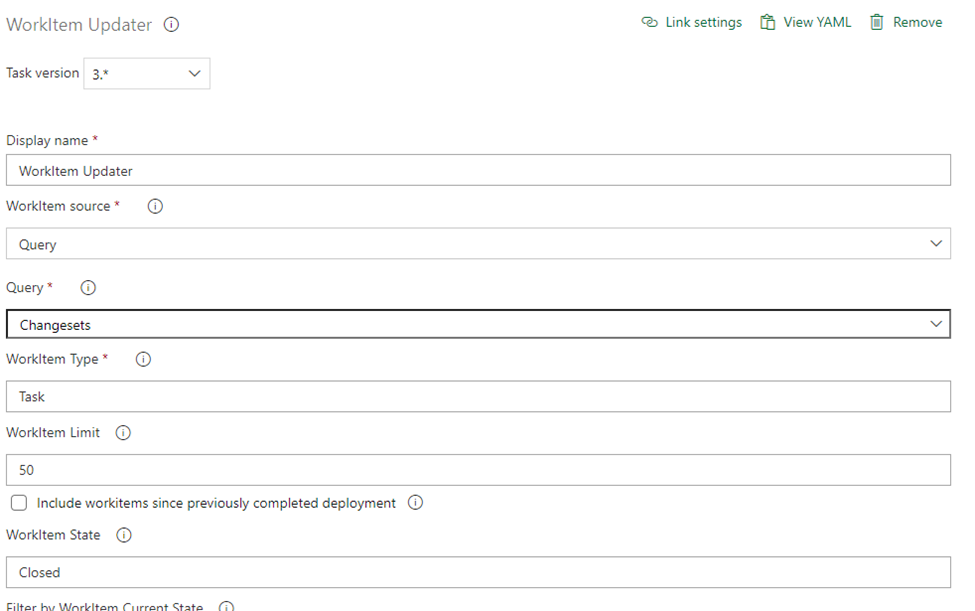
Task: View info for the WorkItem Type field
Action: click(x=142, y=359)
